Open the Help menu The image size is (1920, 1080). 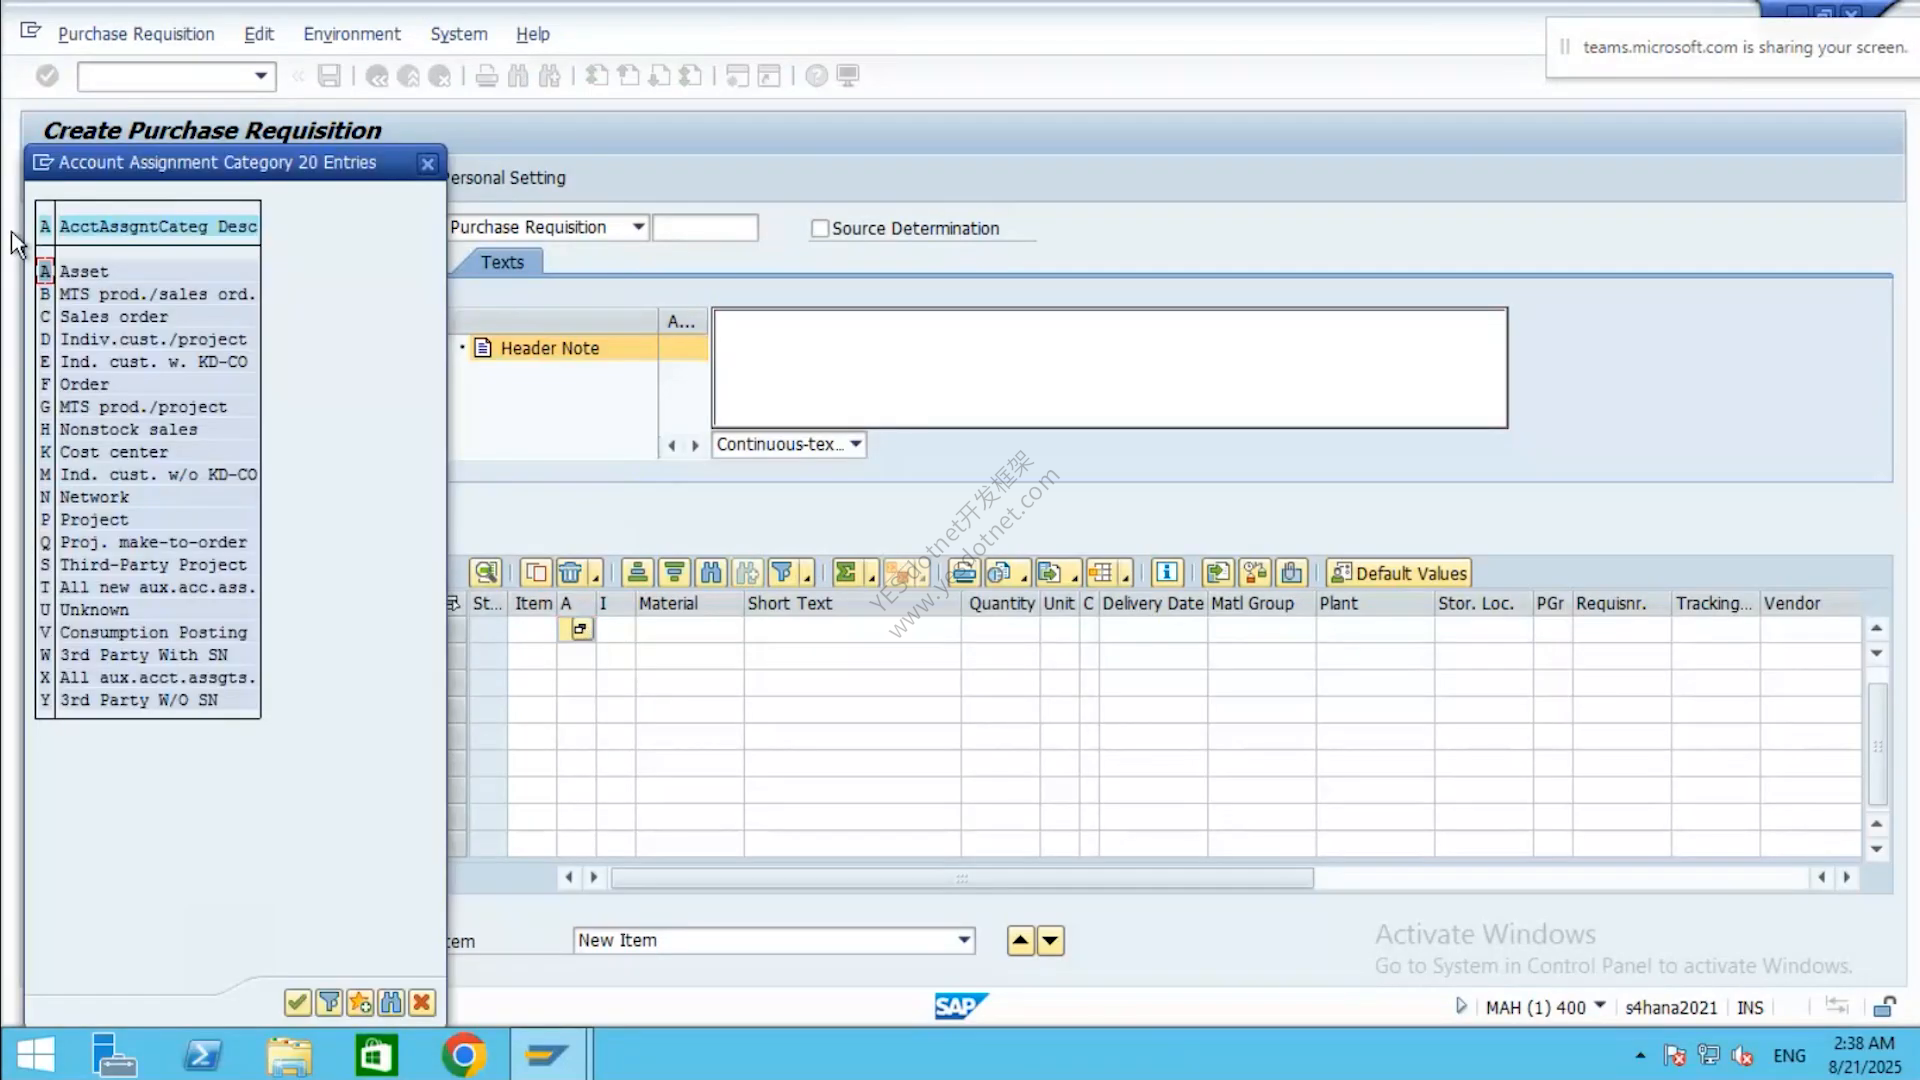(533, 34)
